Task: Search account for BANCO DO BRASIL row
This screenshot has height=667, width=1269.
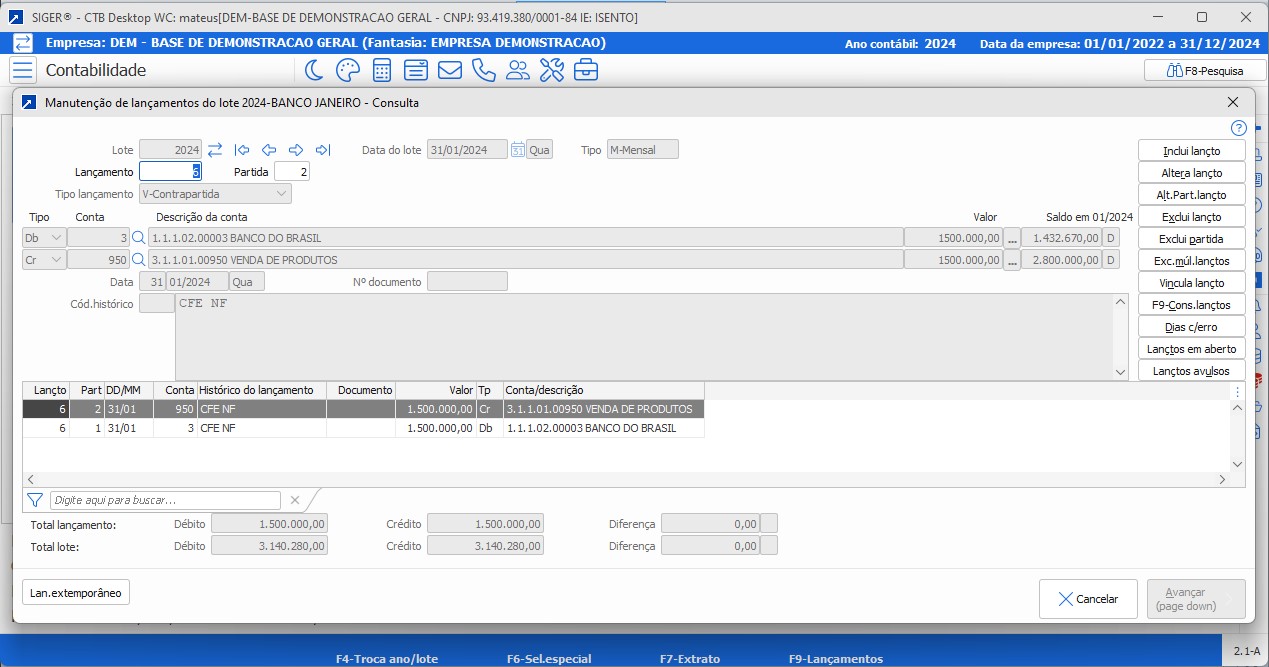Action: tap(139, 238)
